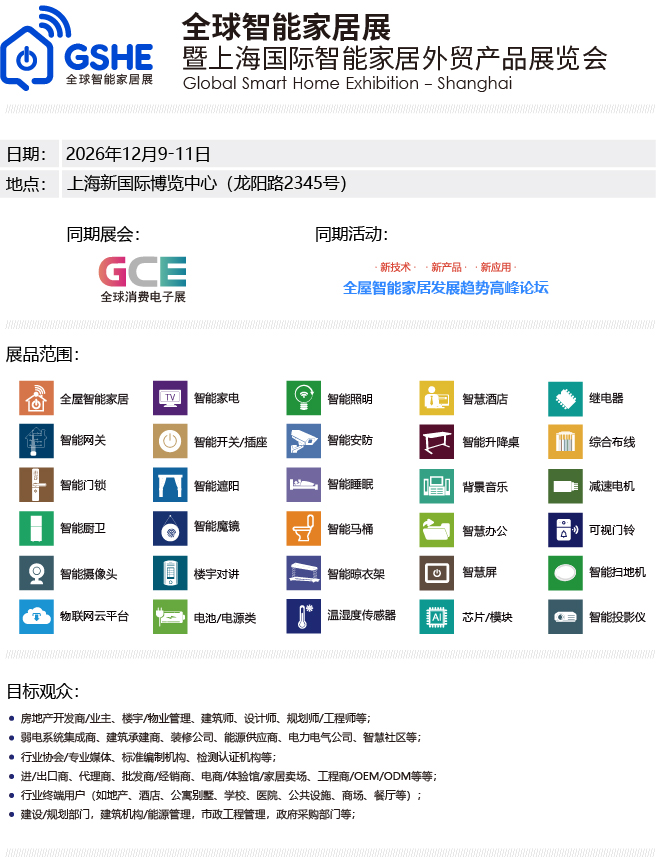Image resolution: width=656 pixels, height=857 pixels.
Task: Select the 智慧屏 screen icon
Action: pos(436,573)
